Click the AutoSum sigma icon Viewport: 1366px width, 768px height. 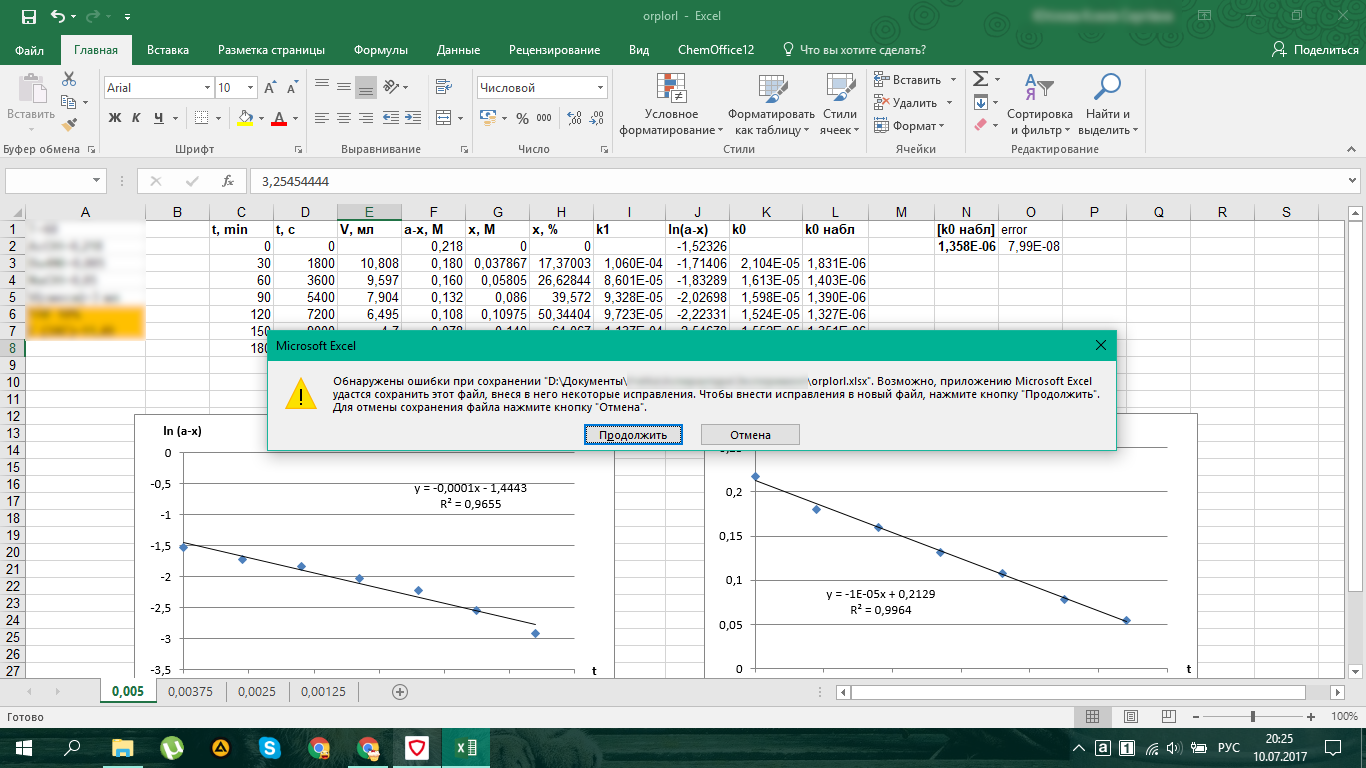tap(980, 79)
